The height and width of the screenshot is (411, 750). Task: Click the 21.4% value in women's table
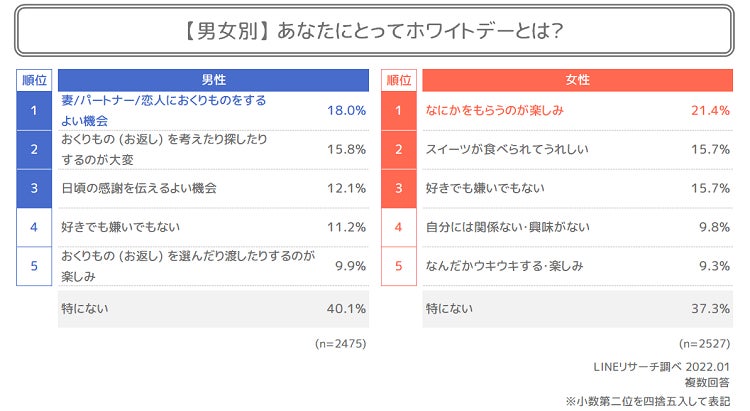711,111
